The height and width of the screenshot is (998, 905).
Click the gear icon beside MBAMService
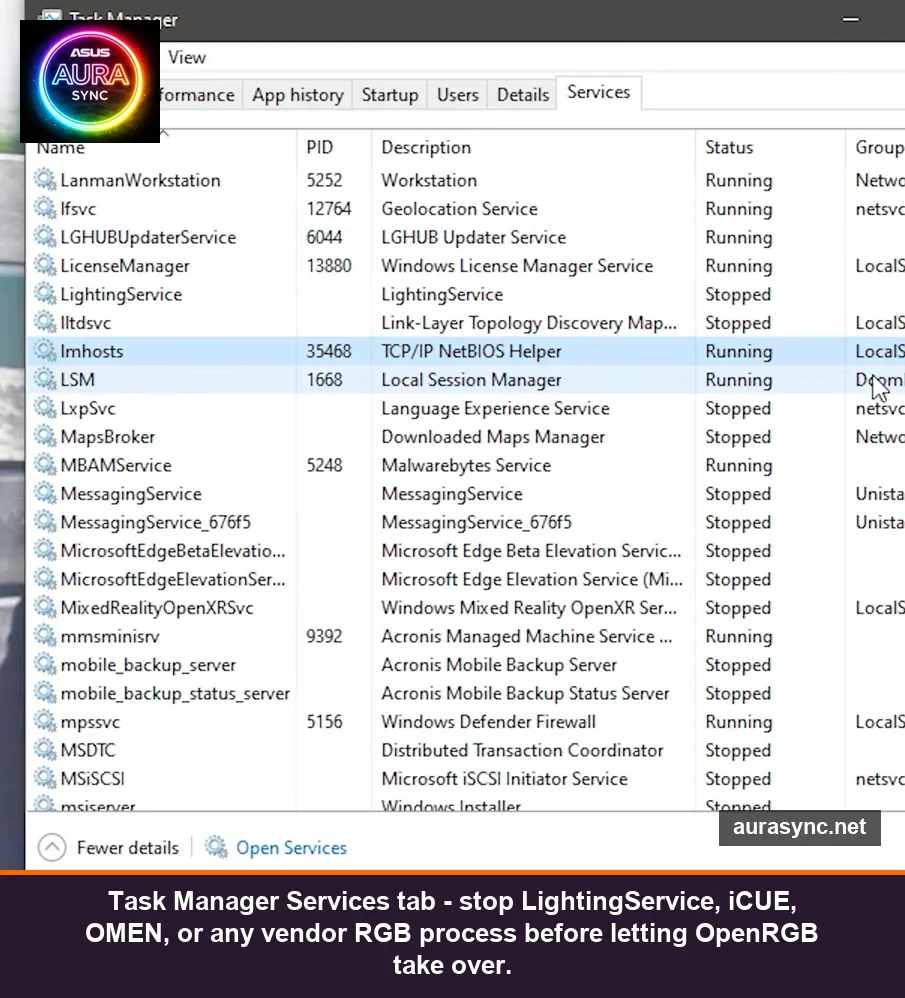pyautogui.click(x=43, y=465)
